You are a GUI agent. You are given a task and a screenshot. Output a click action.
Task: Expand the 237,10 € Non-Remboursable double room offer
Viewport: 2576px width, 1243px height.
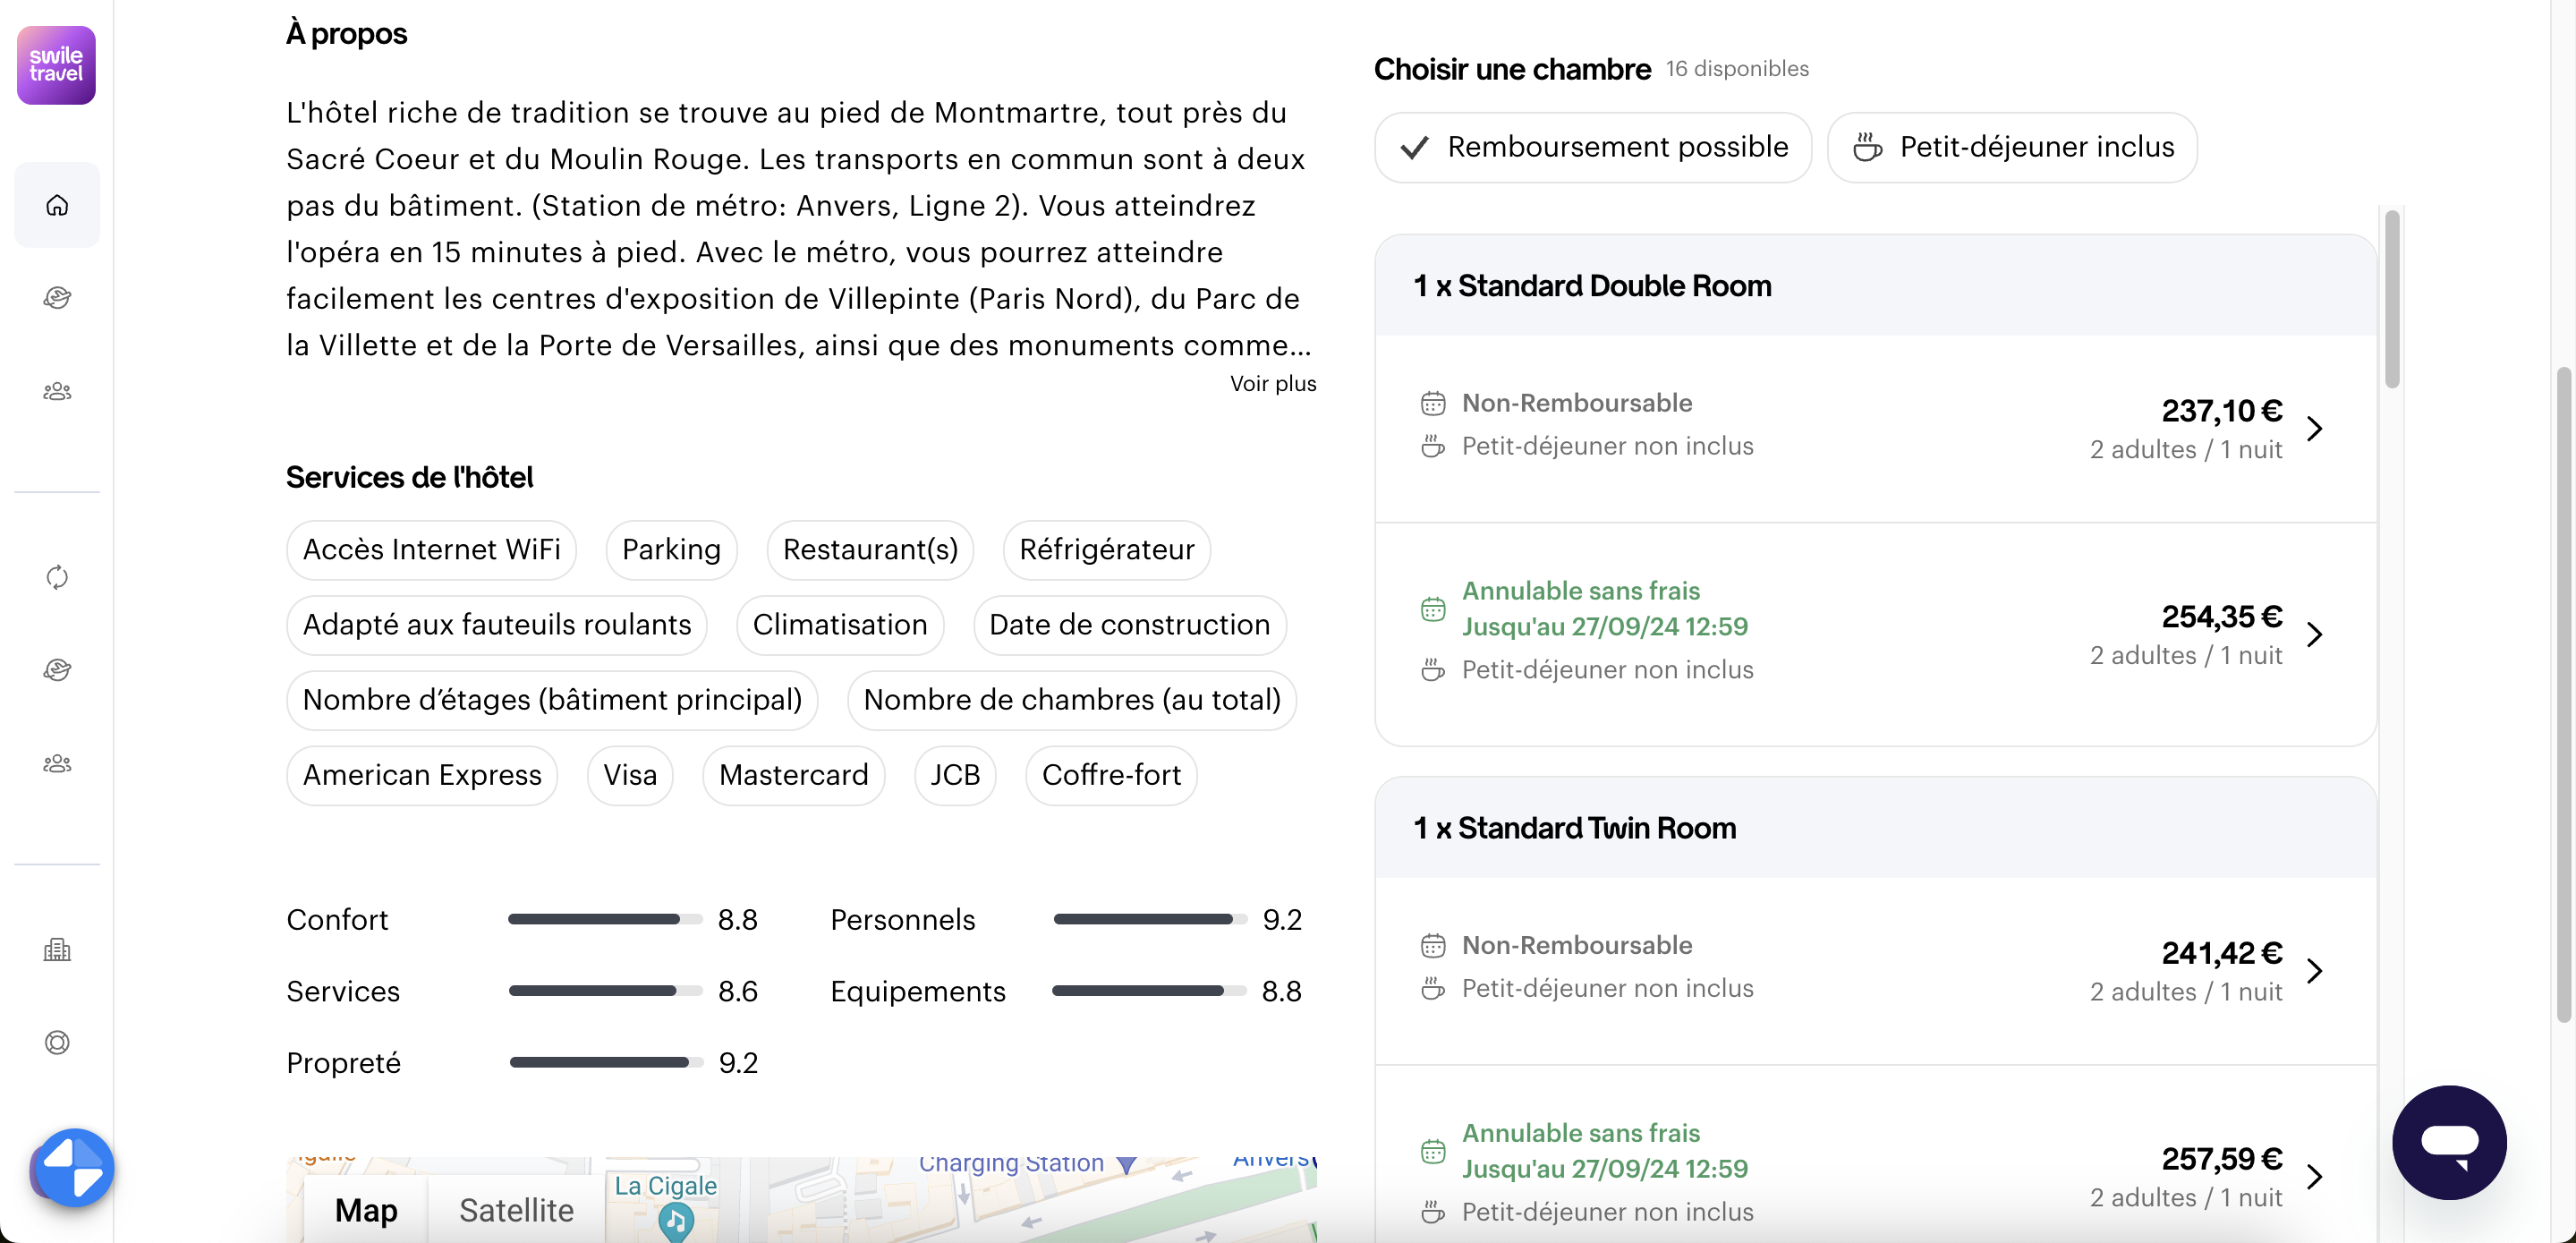tap(2313, 429)
